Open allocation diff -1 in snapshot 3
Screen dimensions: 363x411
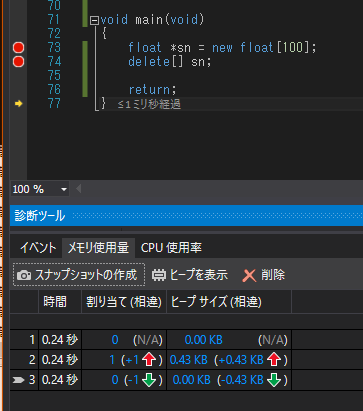(133, 380)
